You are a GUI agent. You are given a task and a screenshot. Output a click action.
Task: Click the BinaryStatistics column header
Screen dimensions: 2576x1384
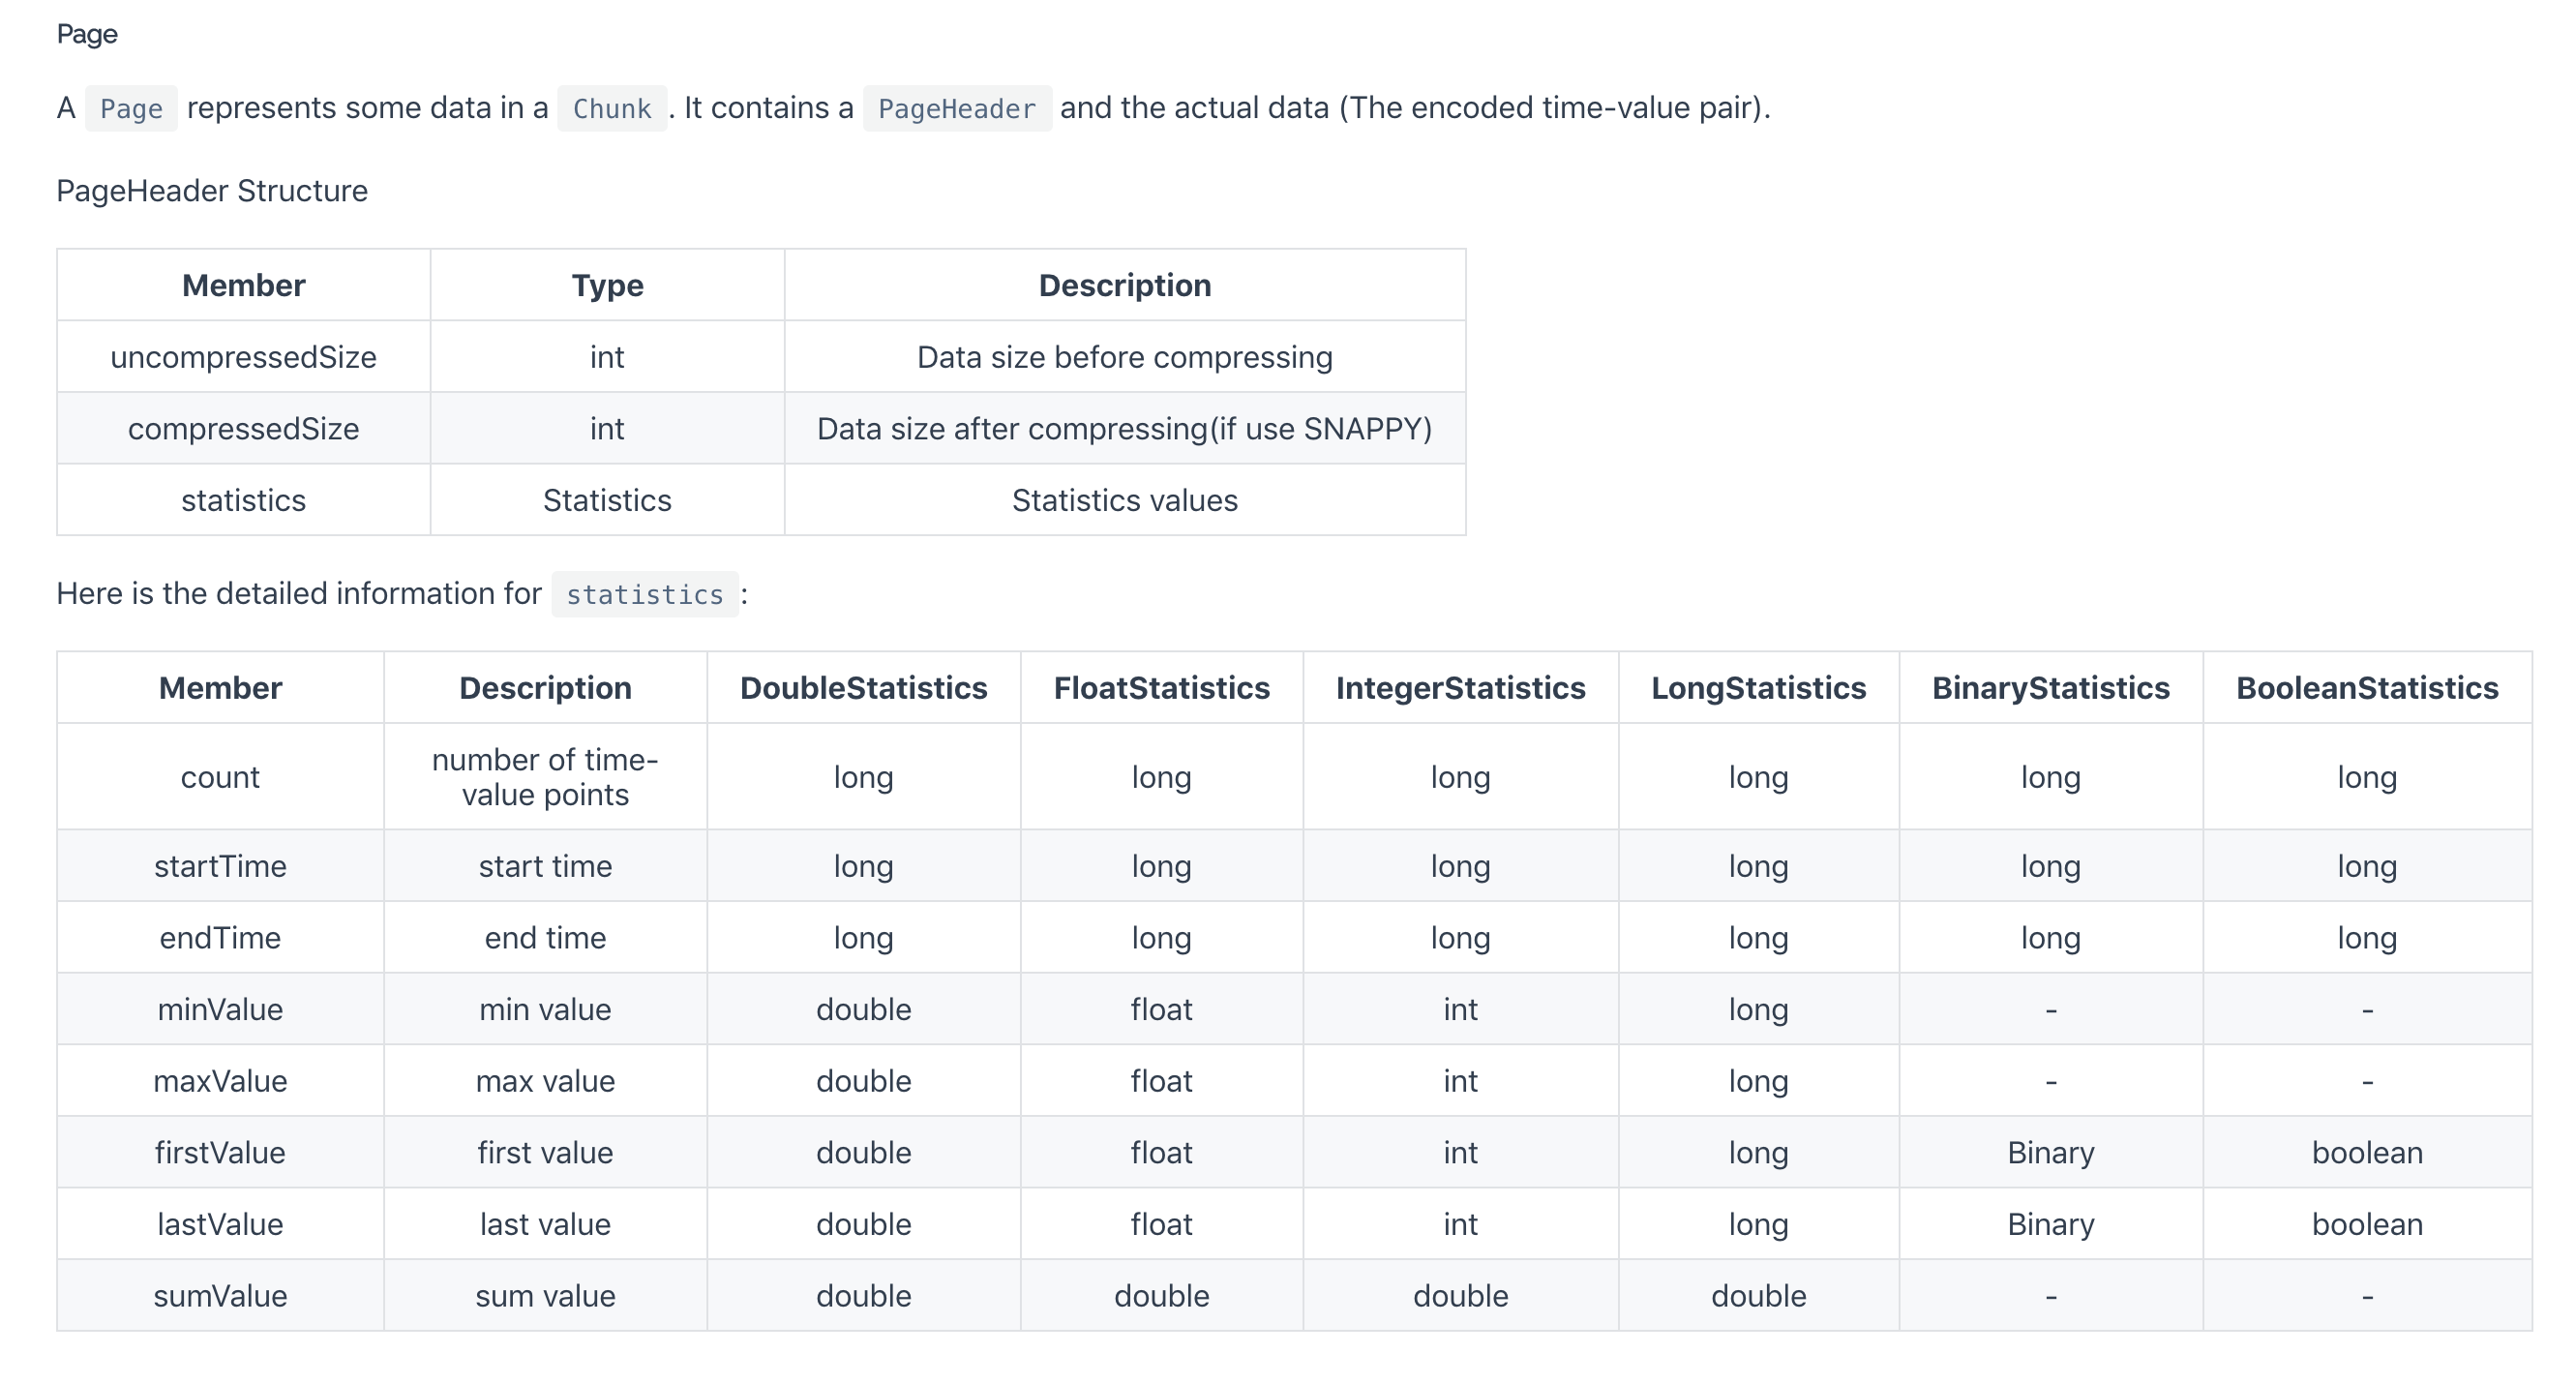[2050, 688]
